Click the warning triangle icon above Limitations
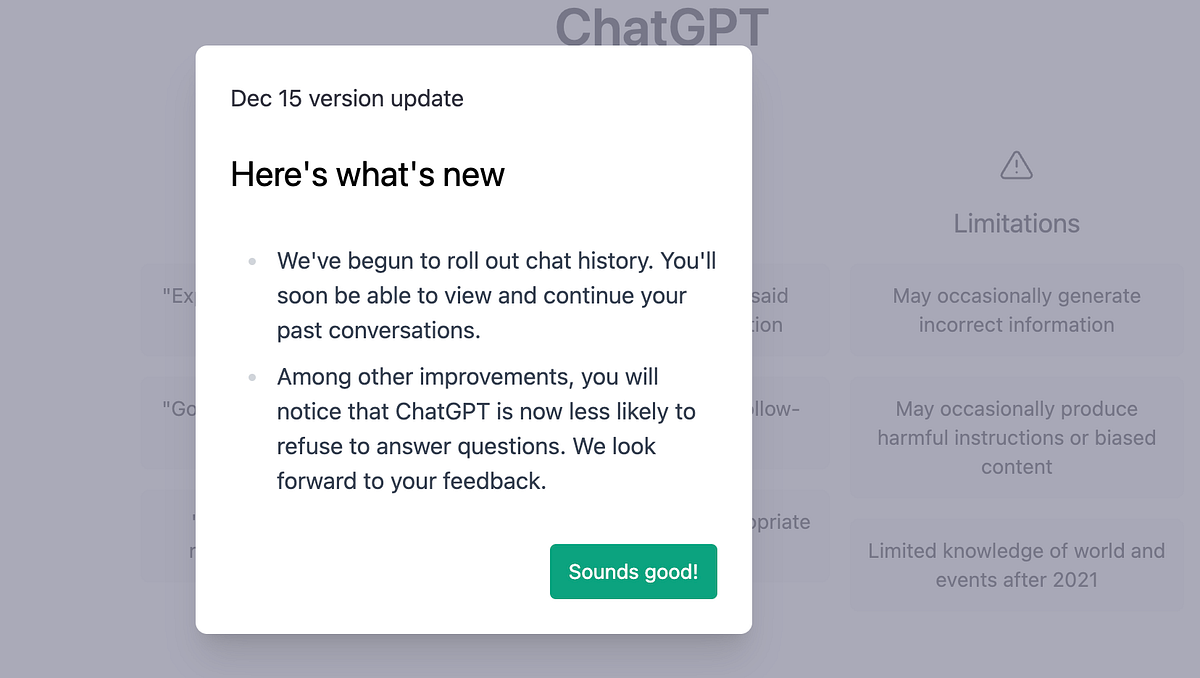This screenshot has height=678, width=1200. [x=1016, y=165]
